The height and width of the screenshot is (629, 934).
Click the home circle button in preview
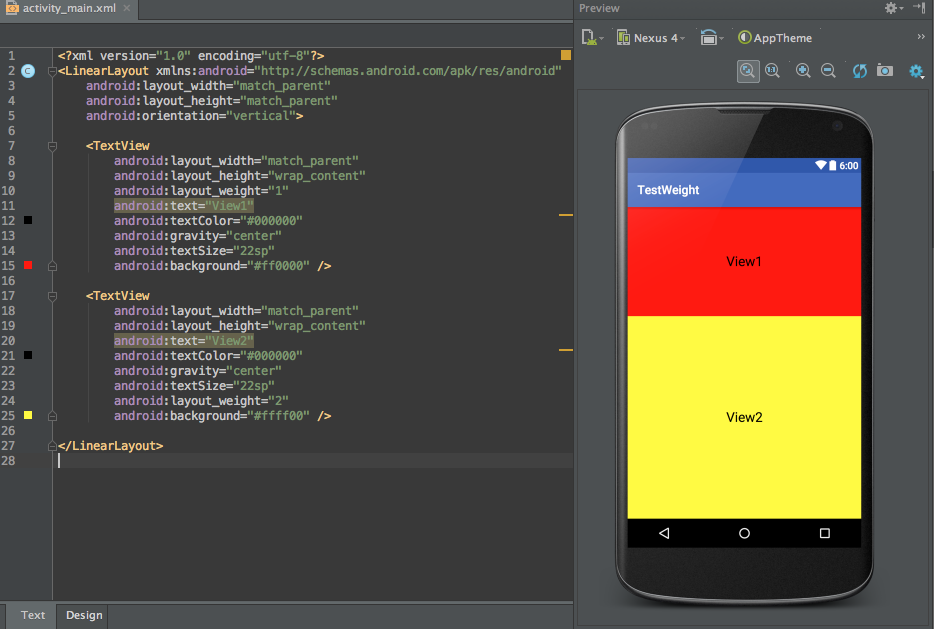(744, 533)
